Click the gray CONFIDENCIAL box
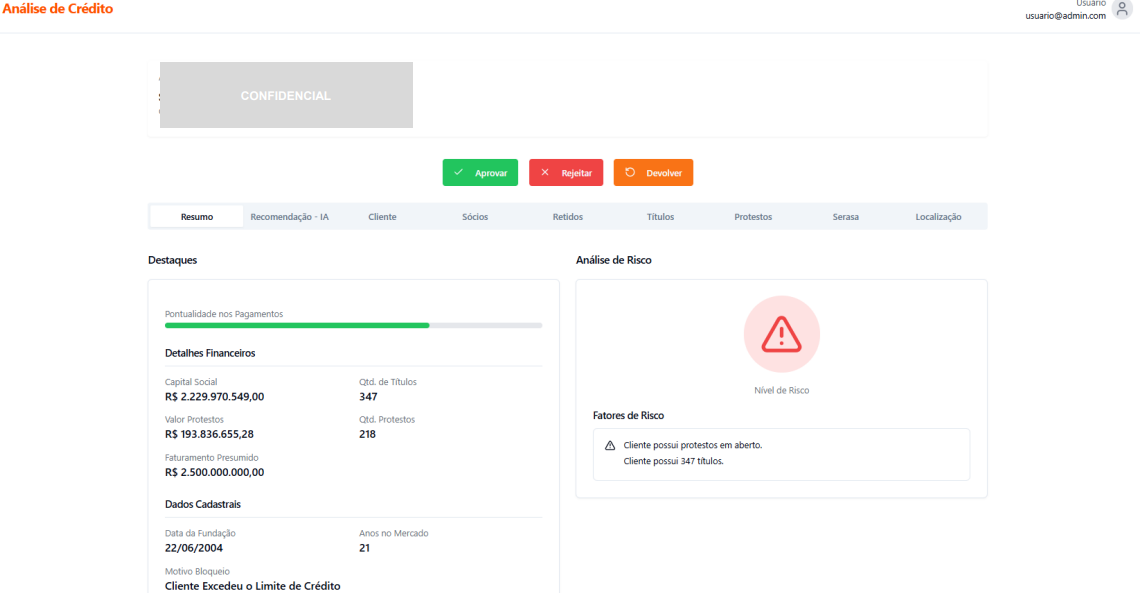Viewport: 1140px width, 593px height. tap(286, 95)
